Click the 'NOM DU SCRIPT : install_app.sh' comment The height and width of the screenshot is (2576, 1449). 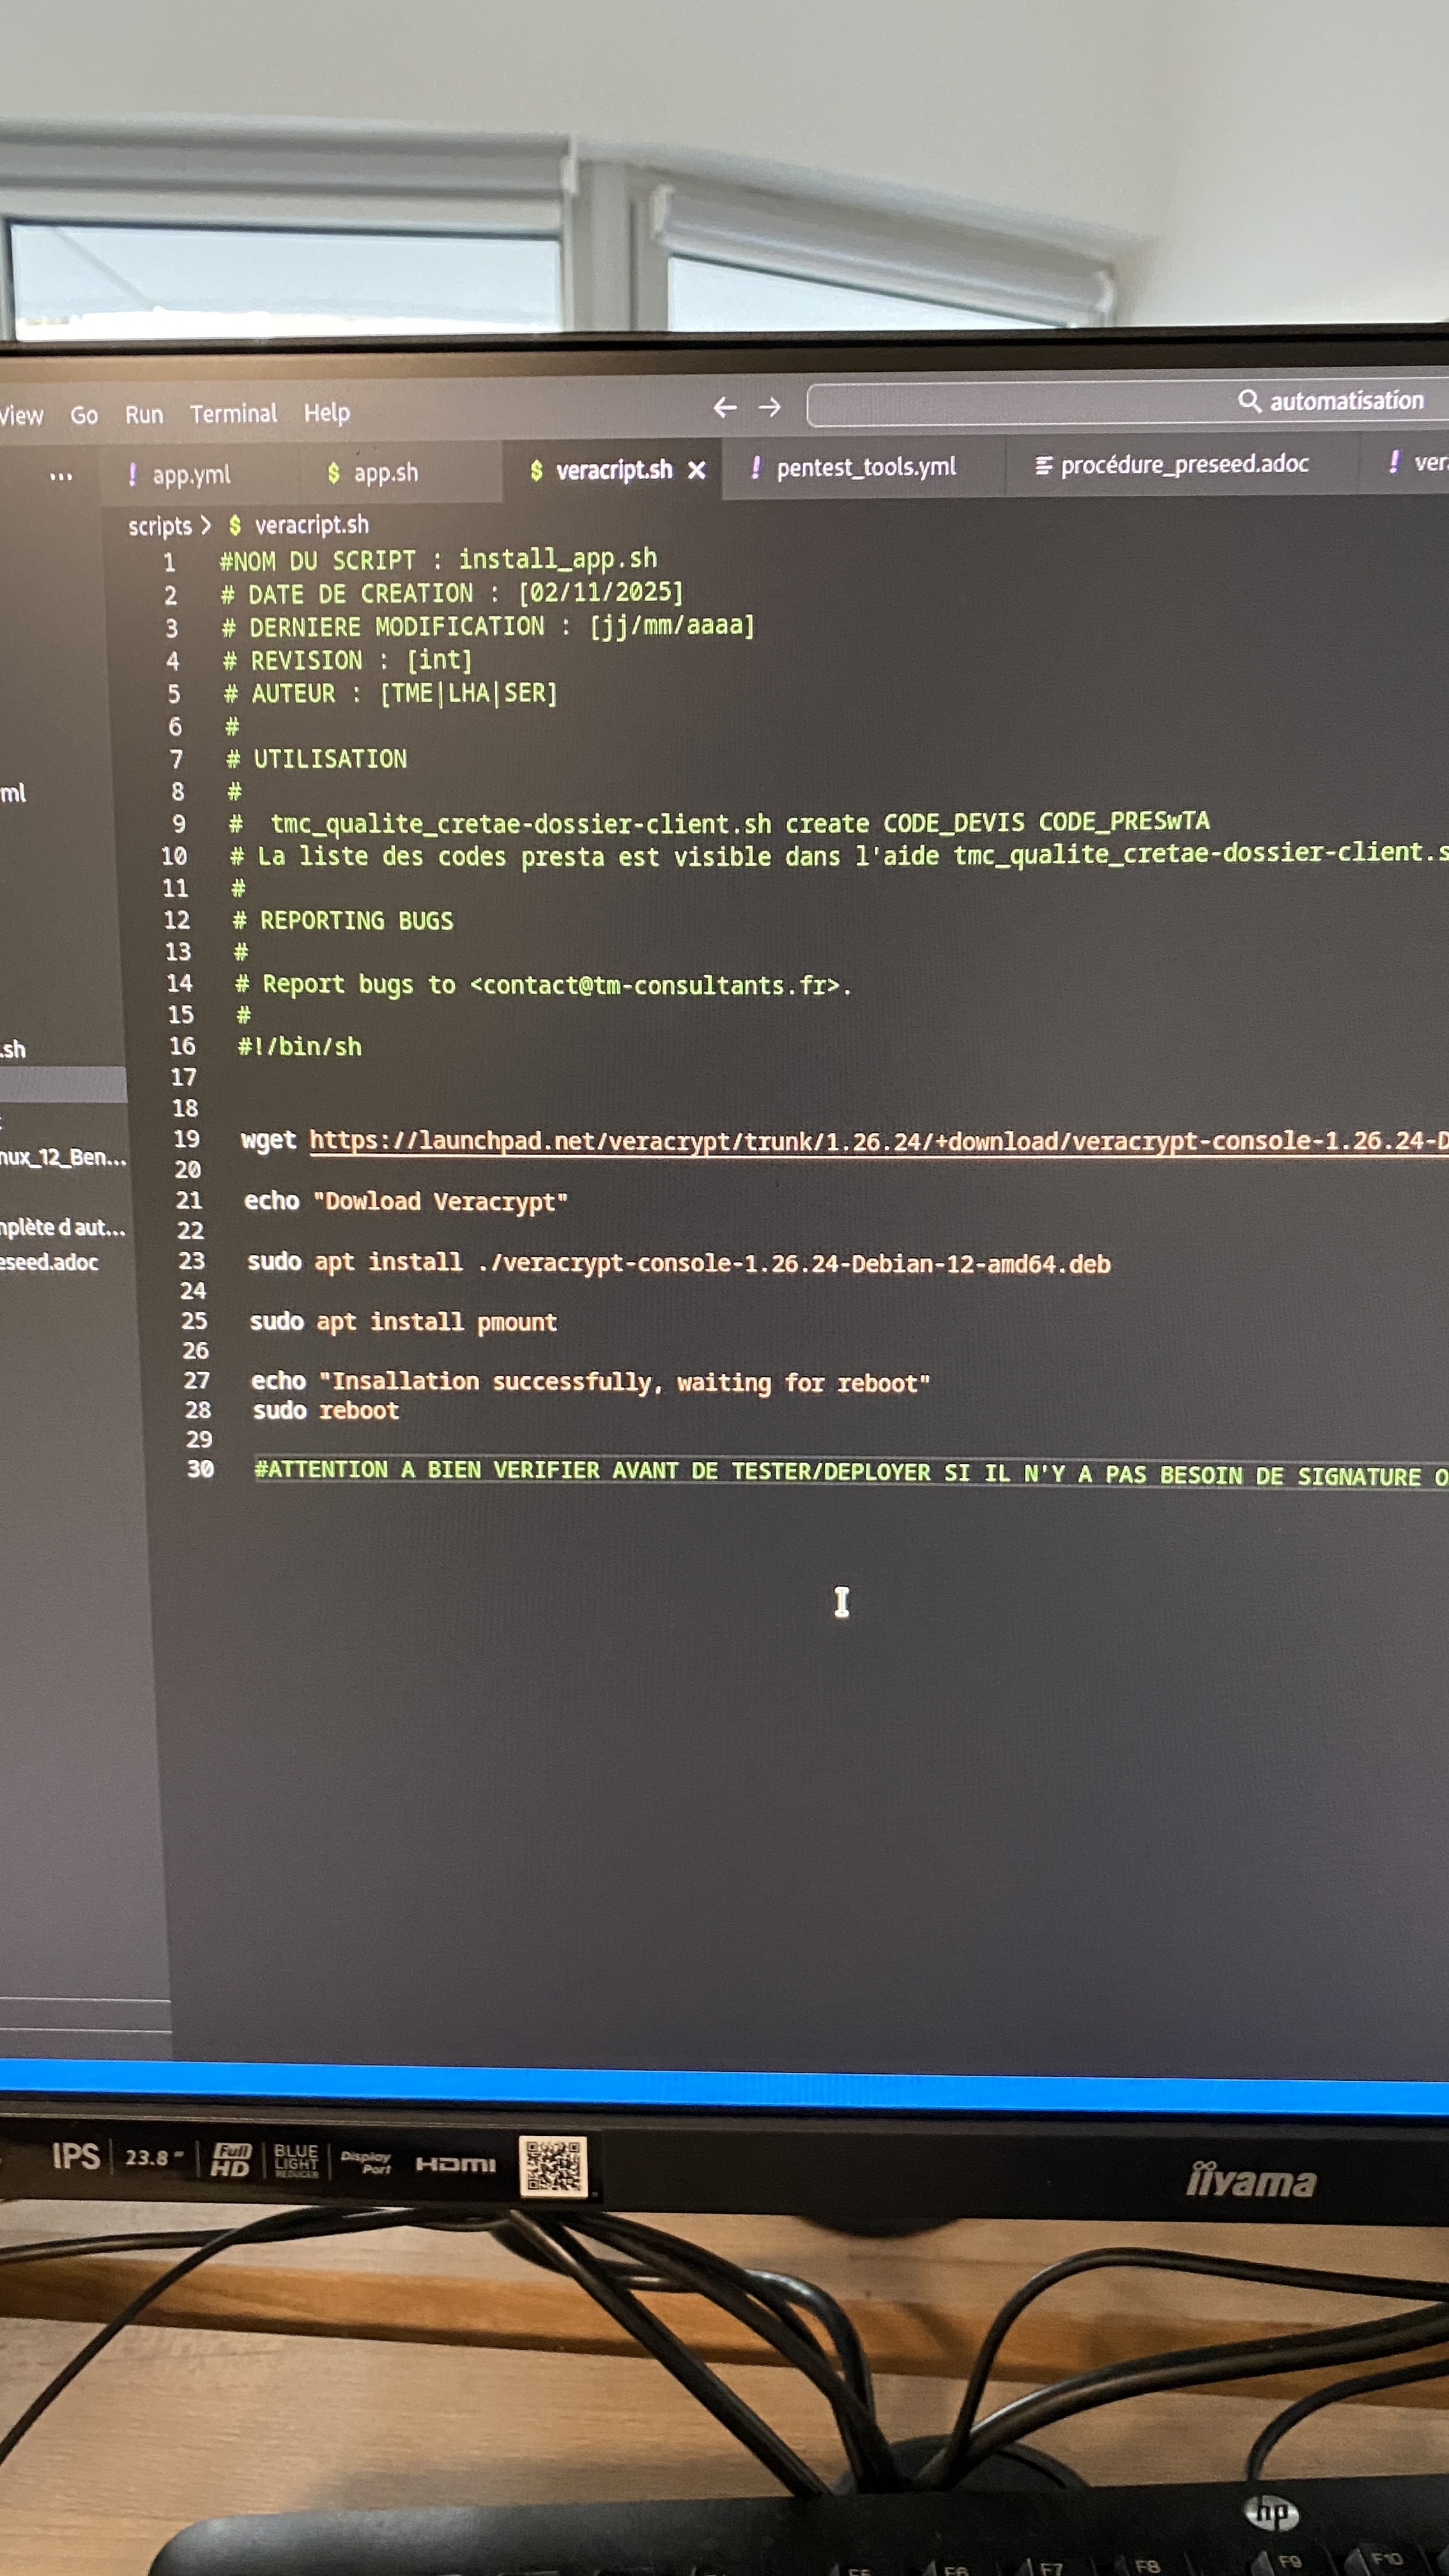(438, 560)
